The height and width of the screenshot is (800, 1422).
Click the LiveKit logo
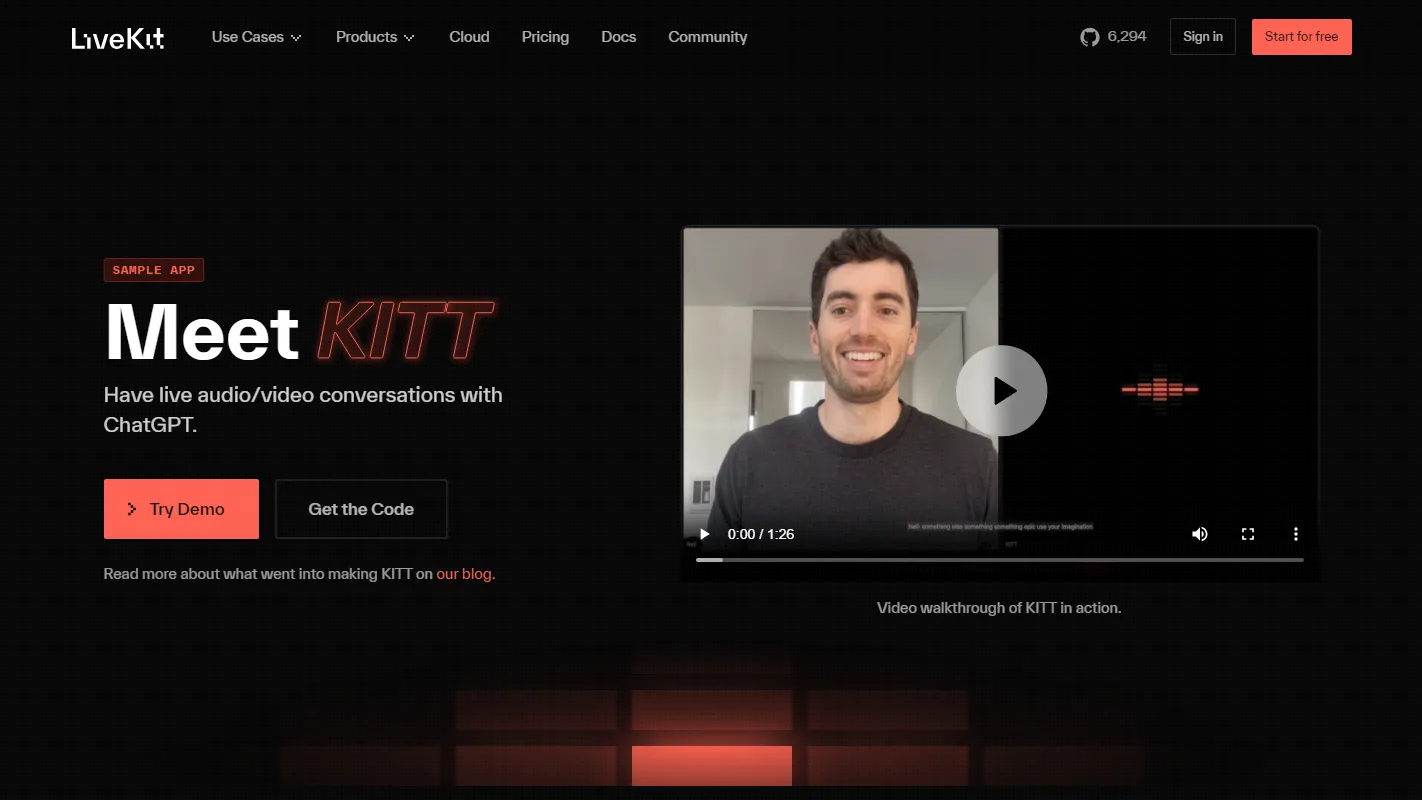tap(117, 38)
